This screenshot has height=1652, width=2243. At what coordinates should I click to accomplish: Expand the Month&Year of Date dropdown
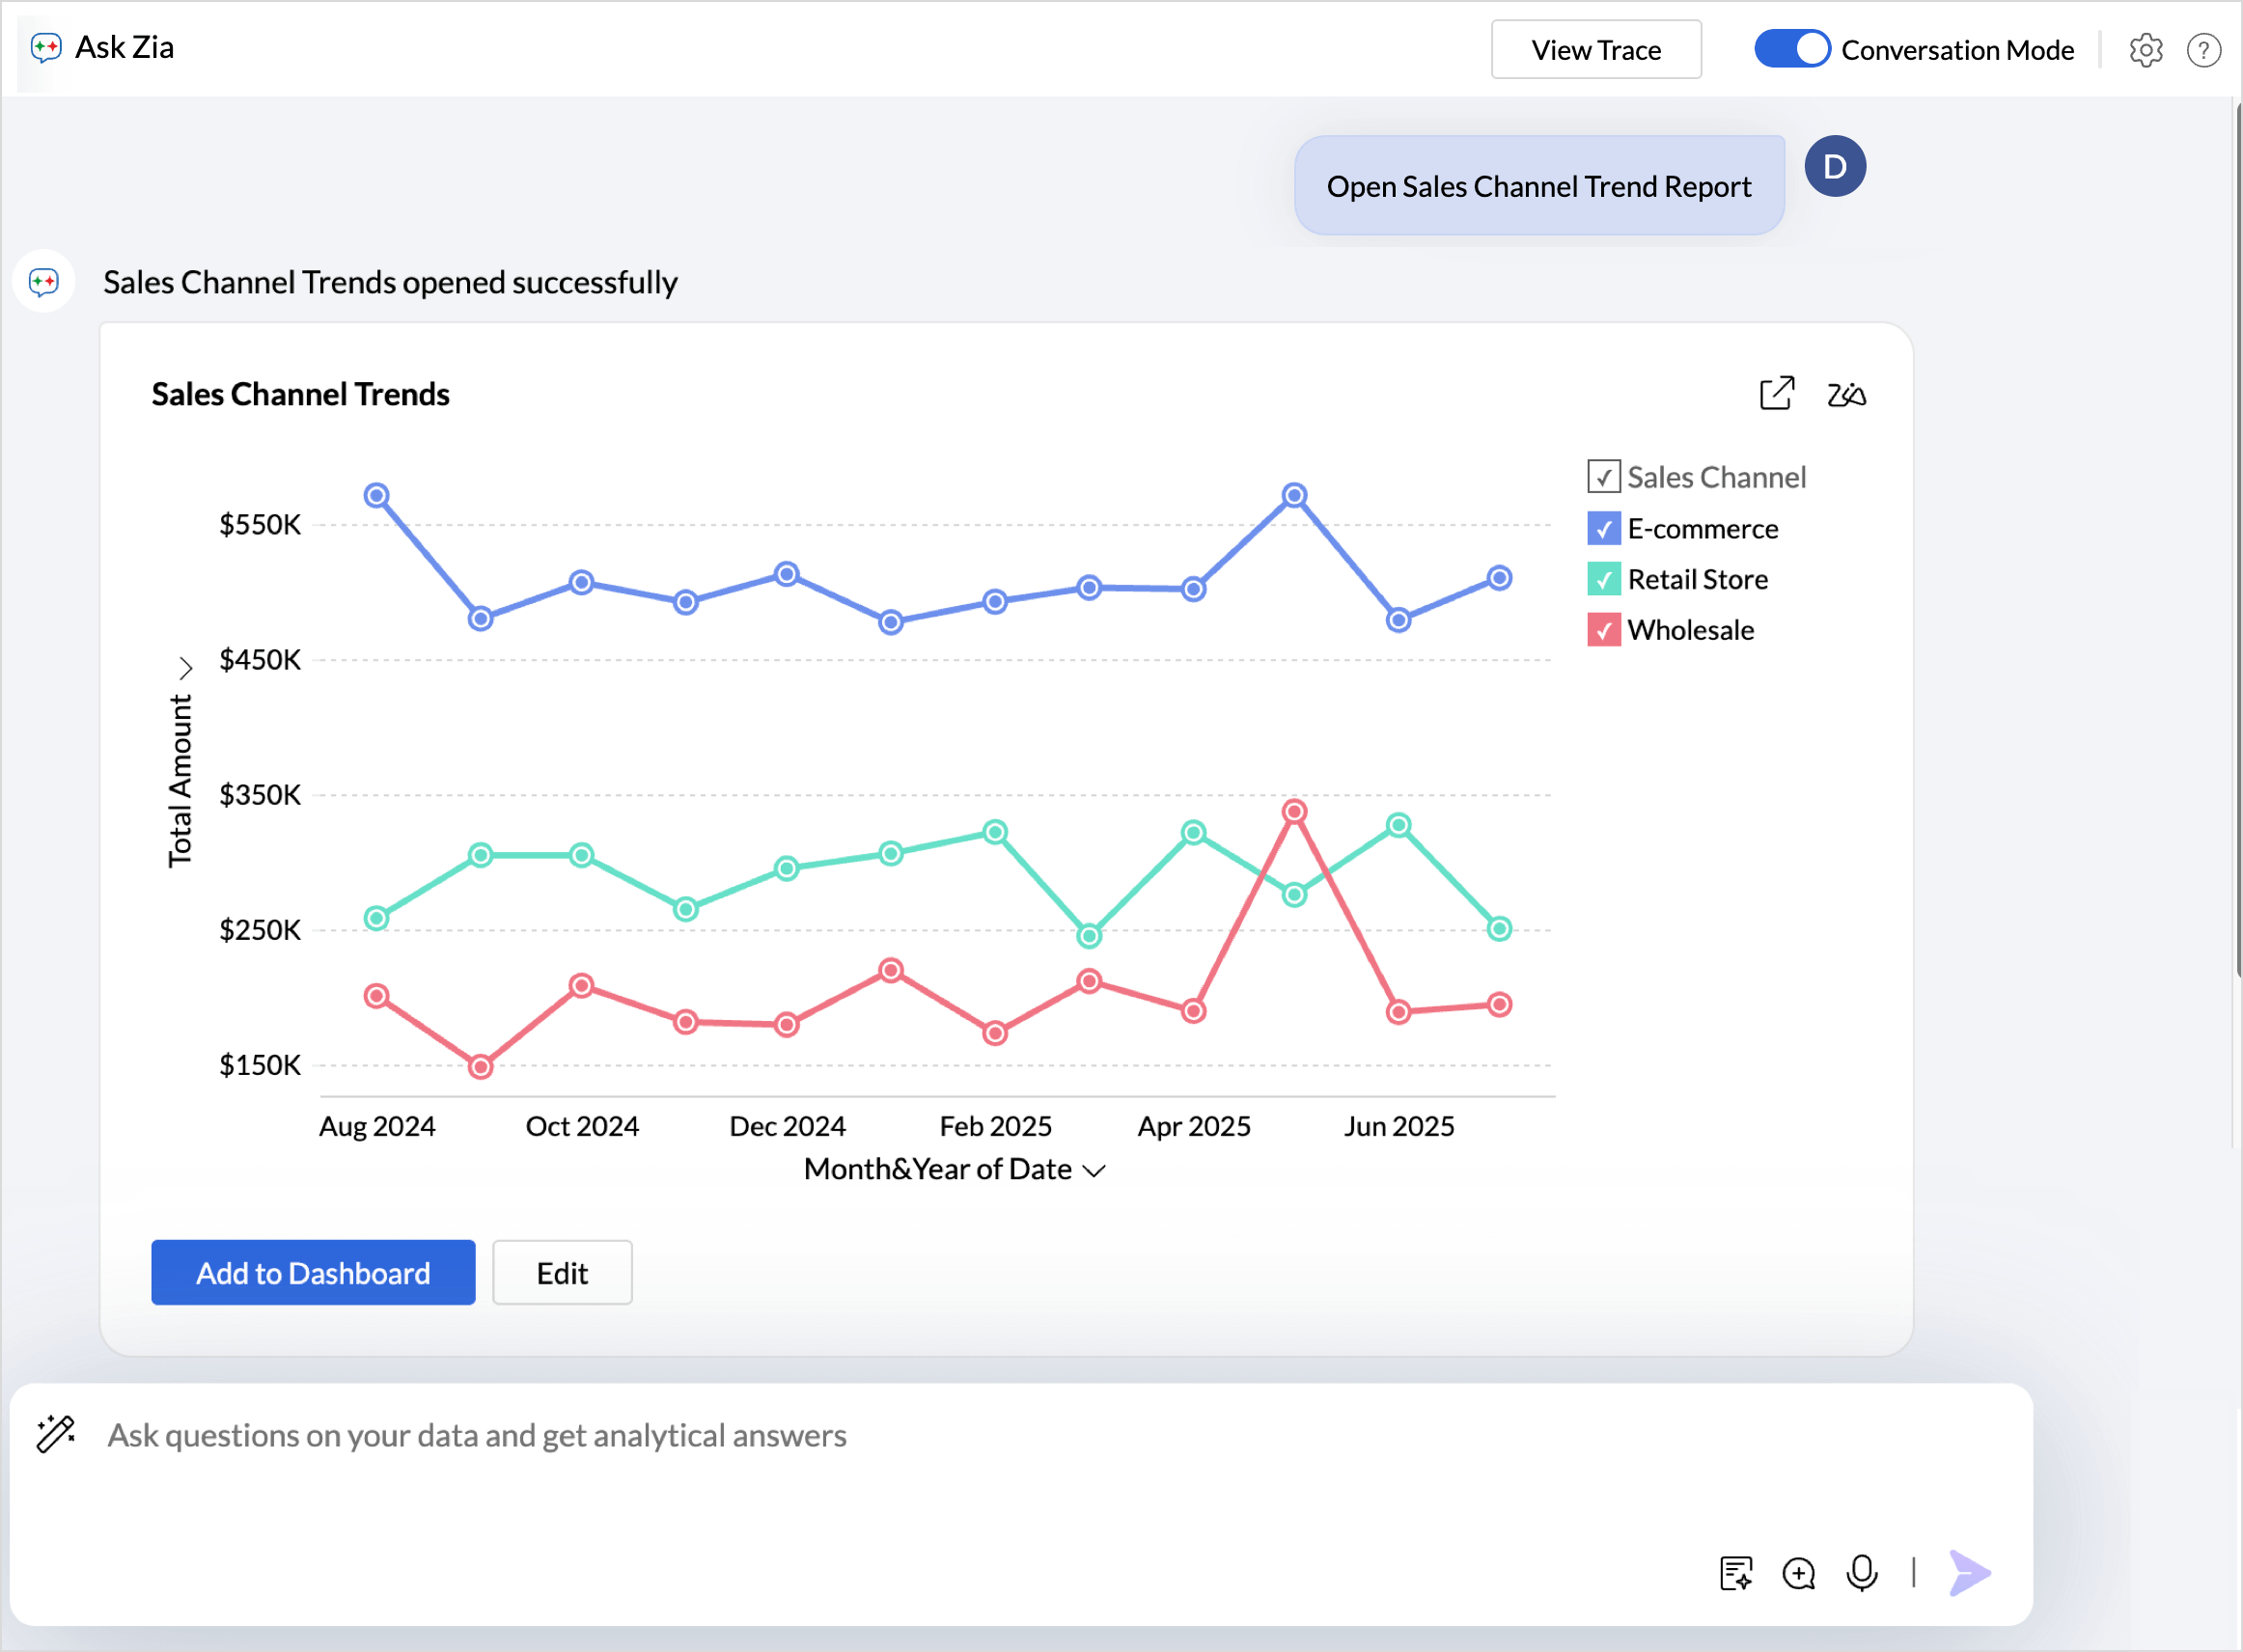pyautogui.click(x=1095, y=1171)
